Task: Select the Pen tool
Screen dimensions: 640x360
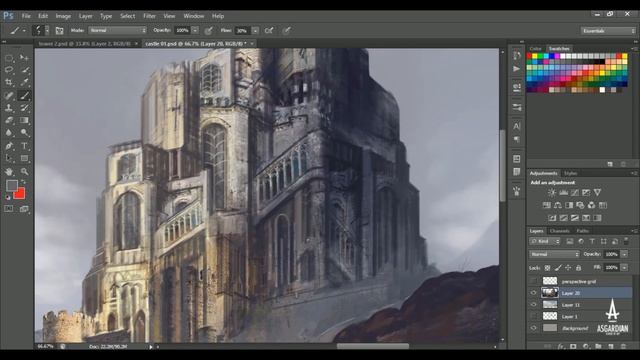Action: [x=9, y=146]
